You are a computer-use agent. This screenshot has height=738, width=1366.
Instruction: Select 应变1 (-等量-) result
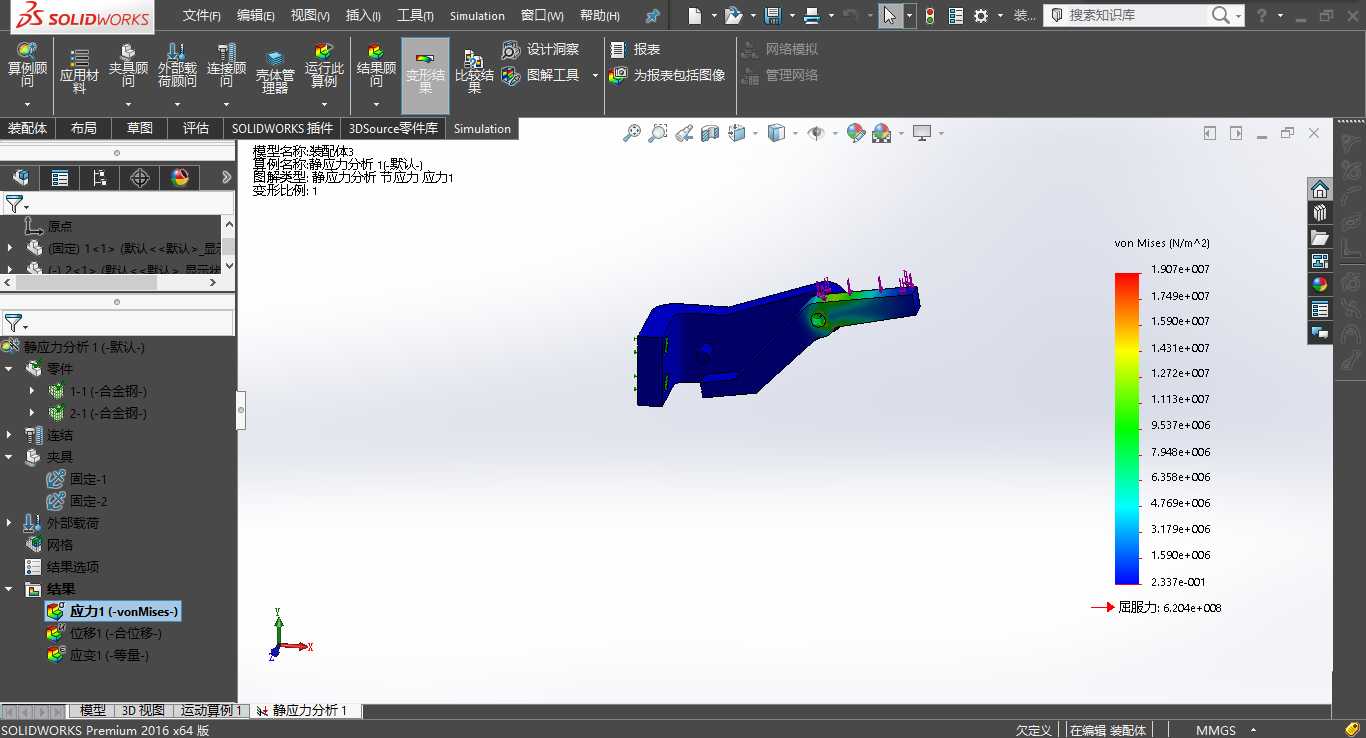point(98,655)
